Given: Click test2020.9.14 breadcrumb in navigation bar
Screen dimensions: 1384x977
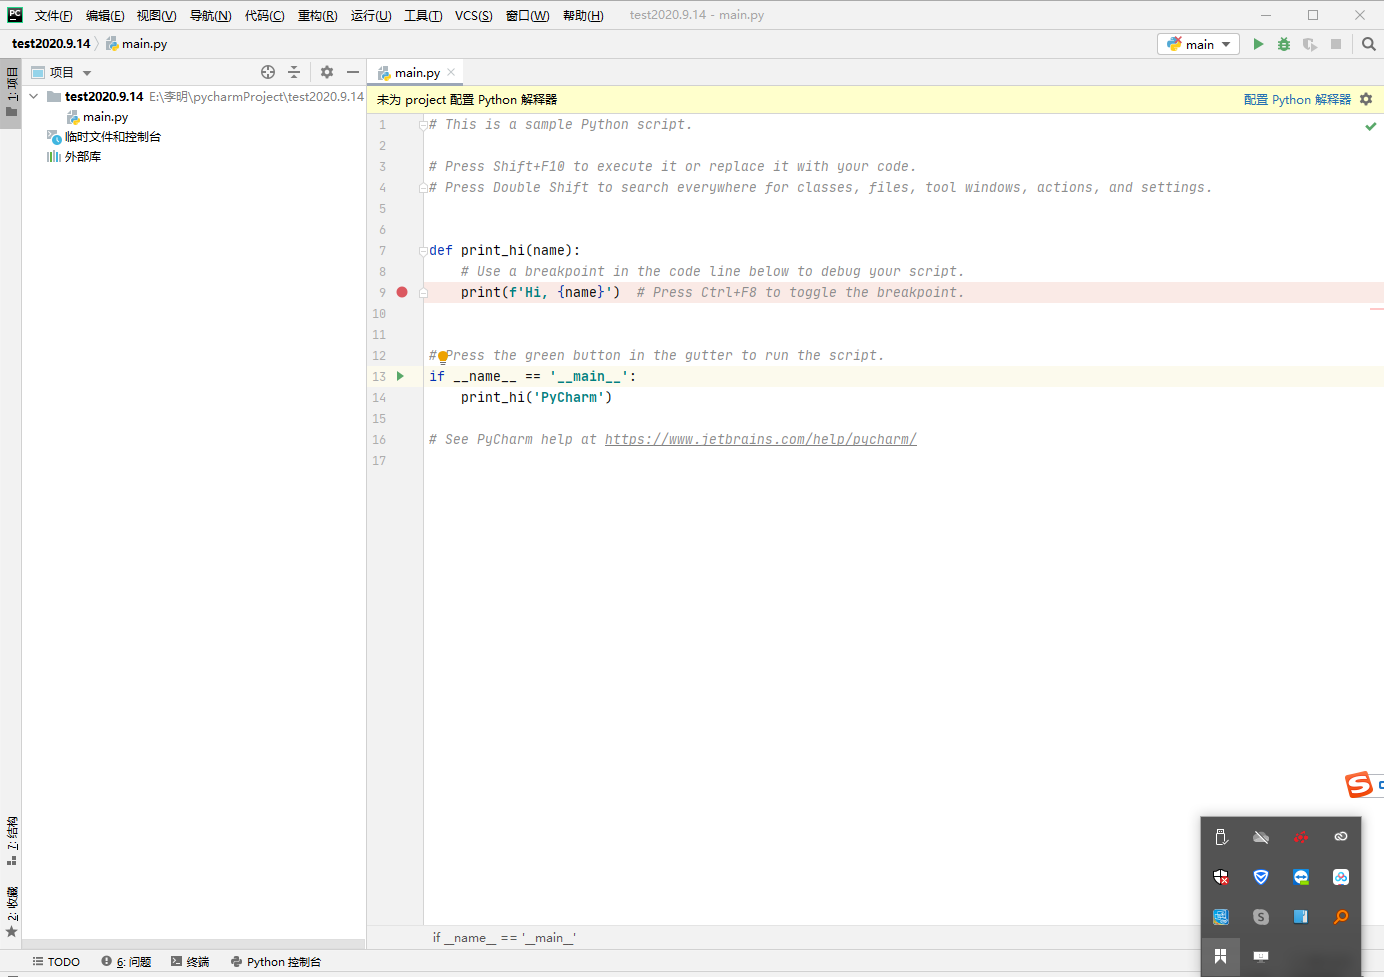Looking at the screenshot, I should pyautogui.click(x=51, y=44).
